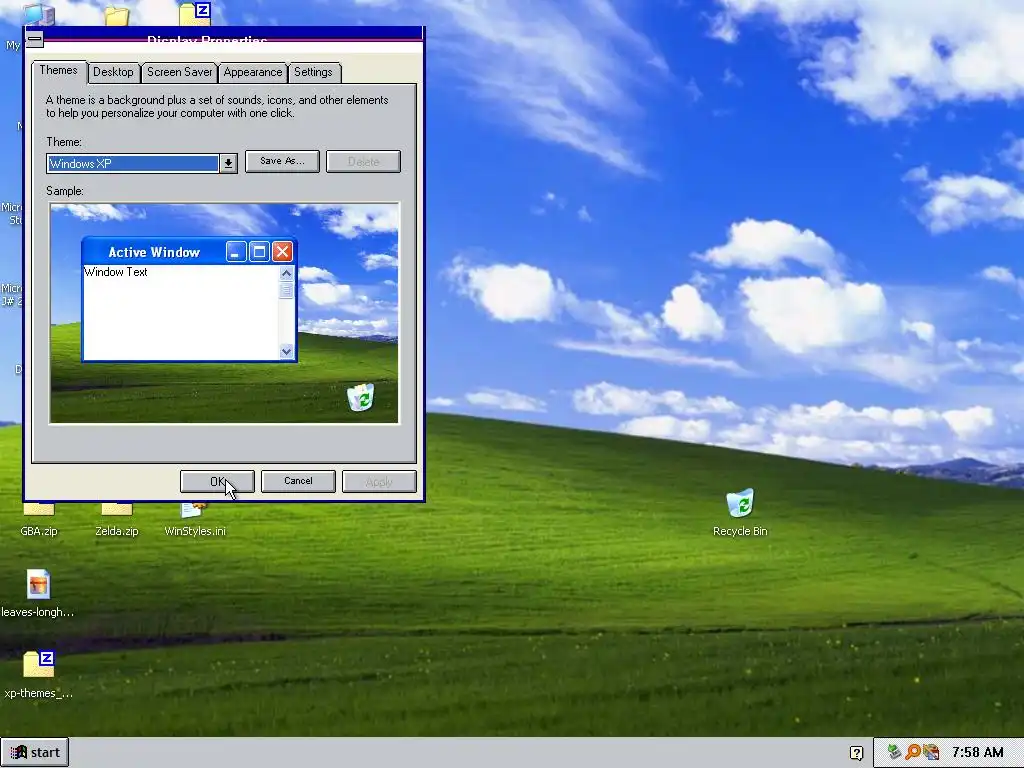Click the sample Active Window minimize button
This screenshot has height=768, width=1024.
click(x=236, y=251)
